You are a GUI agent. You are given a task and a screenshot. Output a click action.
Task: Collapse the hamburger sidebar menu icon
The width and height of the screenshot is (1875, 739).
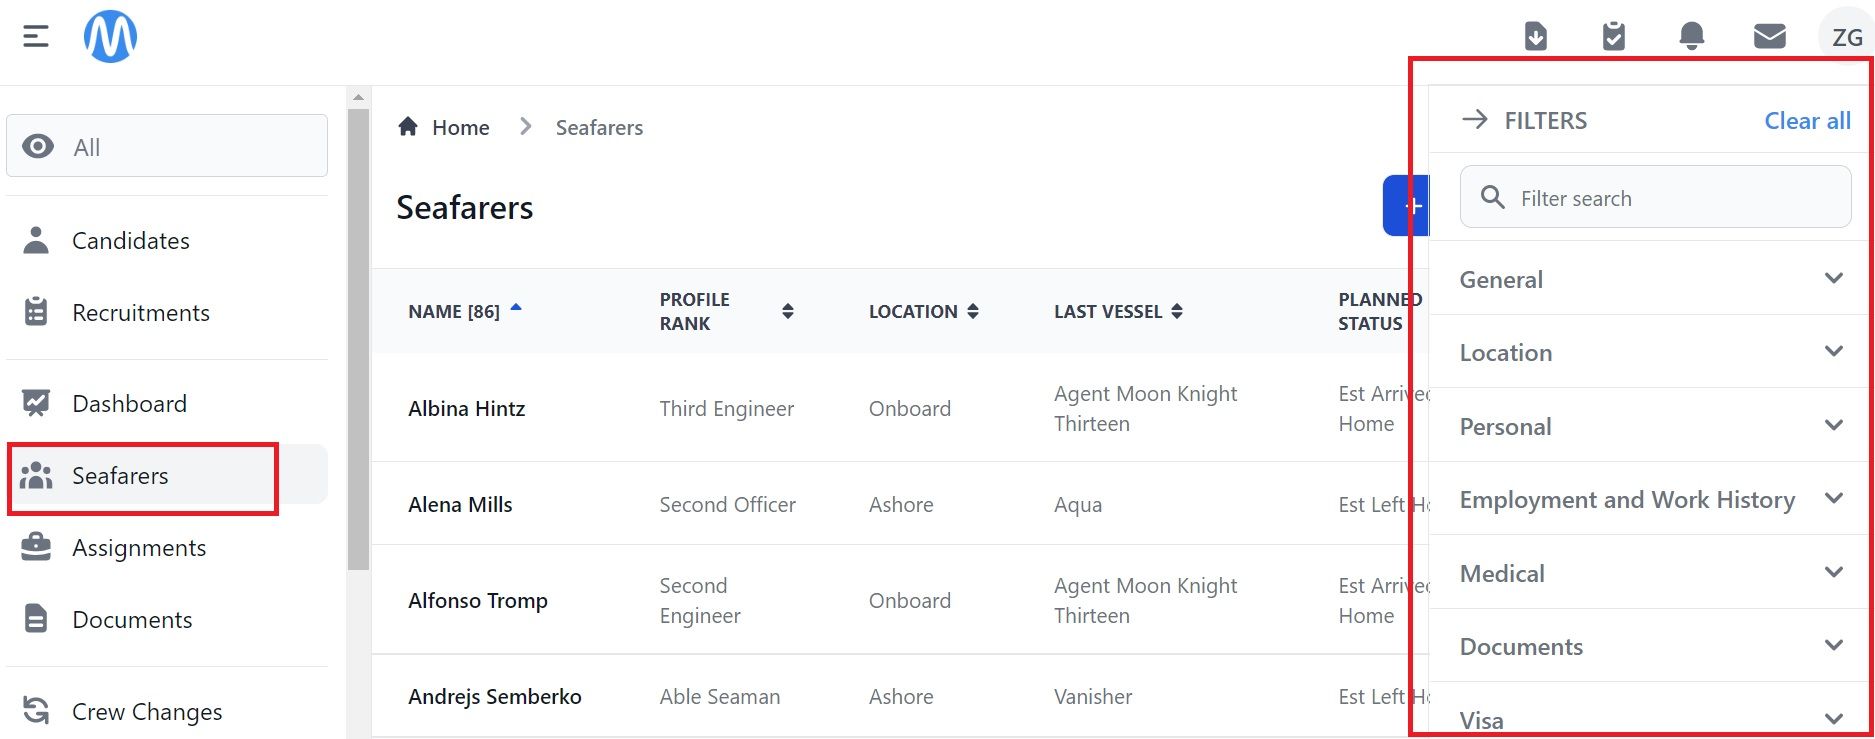click(x=36, y=37)
